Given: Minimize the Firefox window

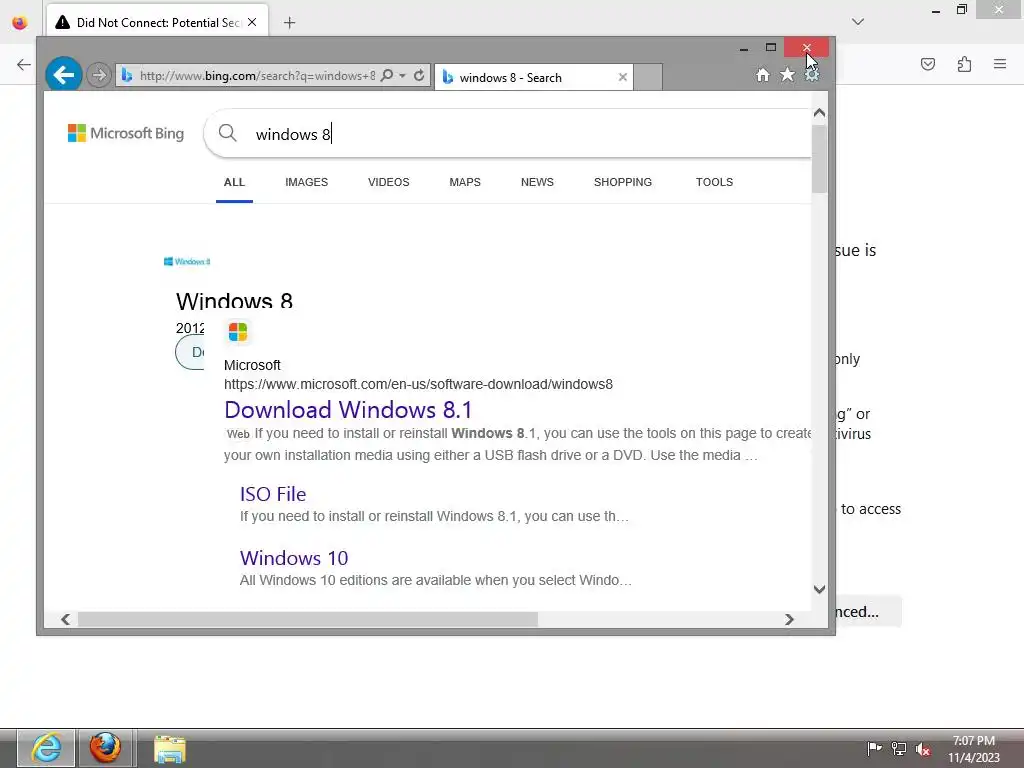Looking at the screenshot, I should 935,10.
